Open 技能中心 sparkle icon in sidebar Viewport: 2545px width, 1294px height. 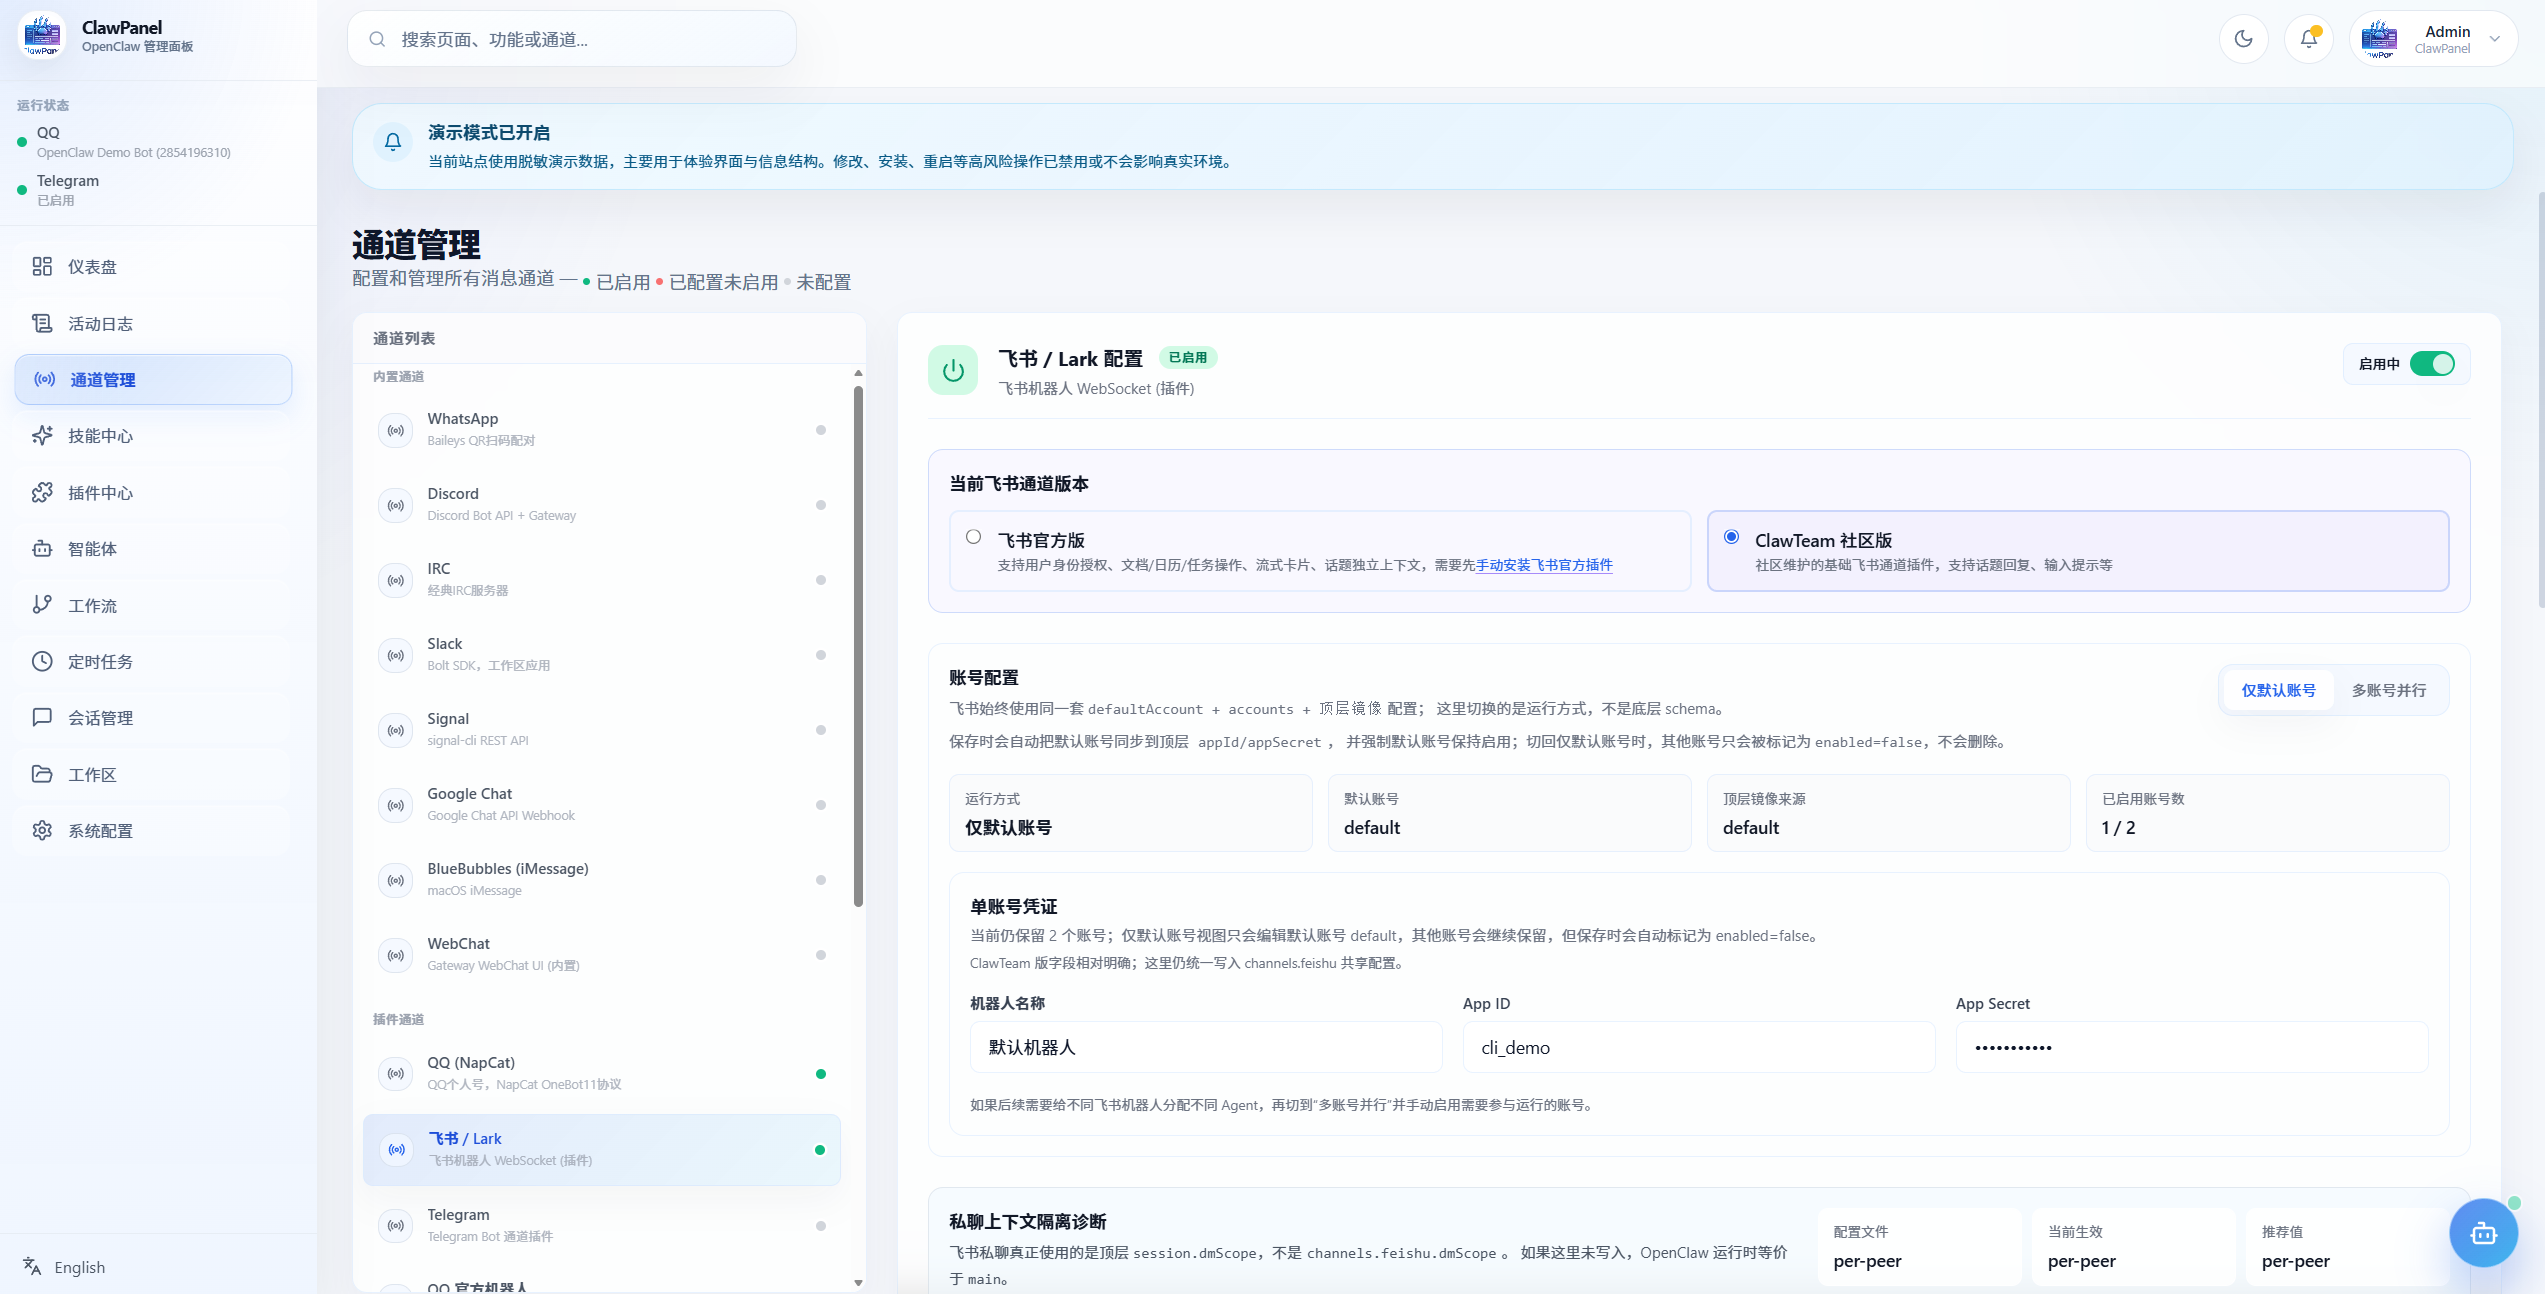point(42,436)
